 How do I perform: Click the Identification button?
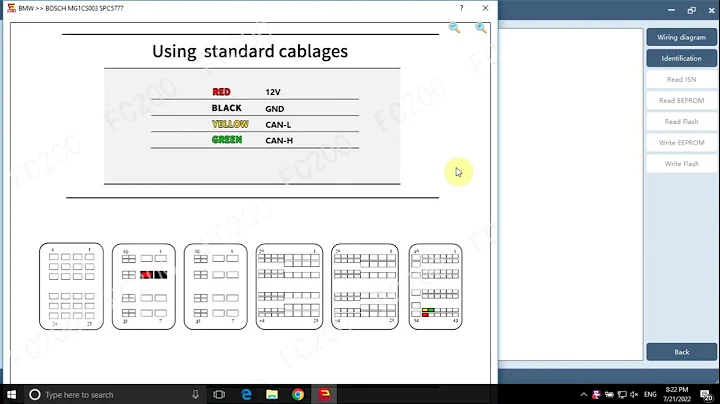[x=681, y=58]
